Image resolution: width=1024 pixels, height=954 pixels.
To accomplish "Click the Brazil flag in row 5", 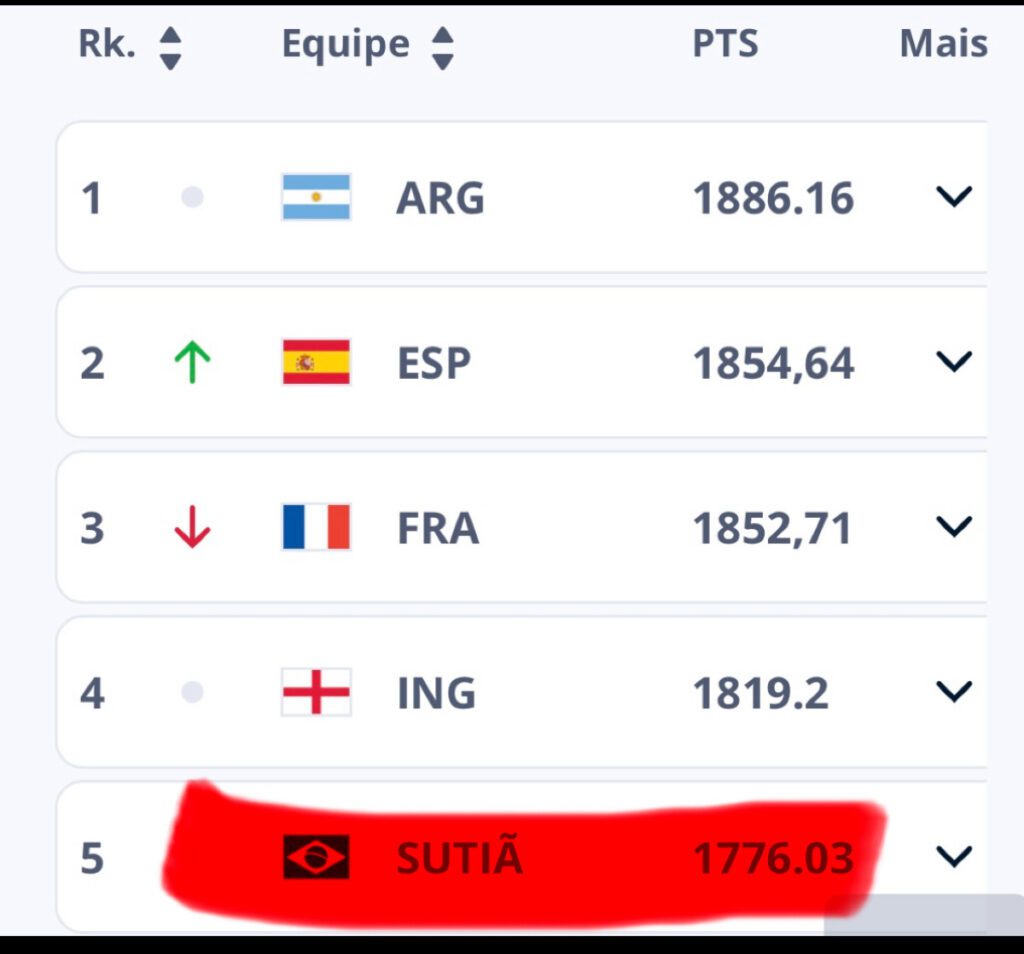I will point(316,857).
